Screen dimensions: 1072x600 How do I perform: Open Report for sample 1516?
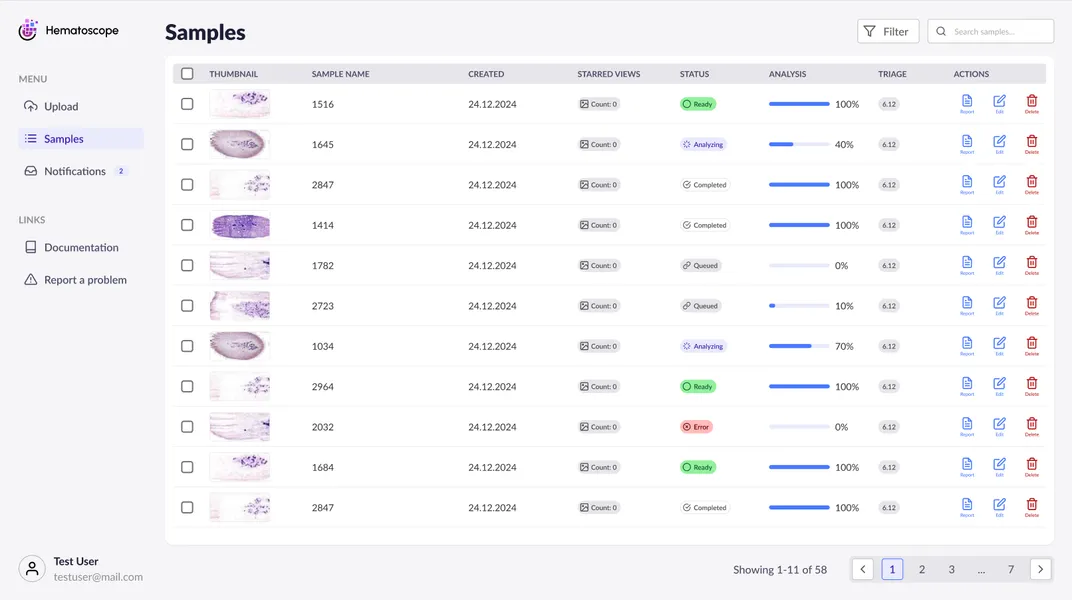(x=966, y=103)
